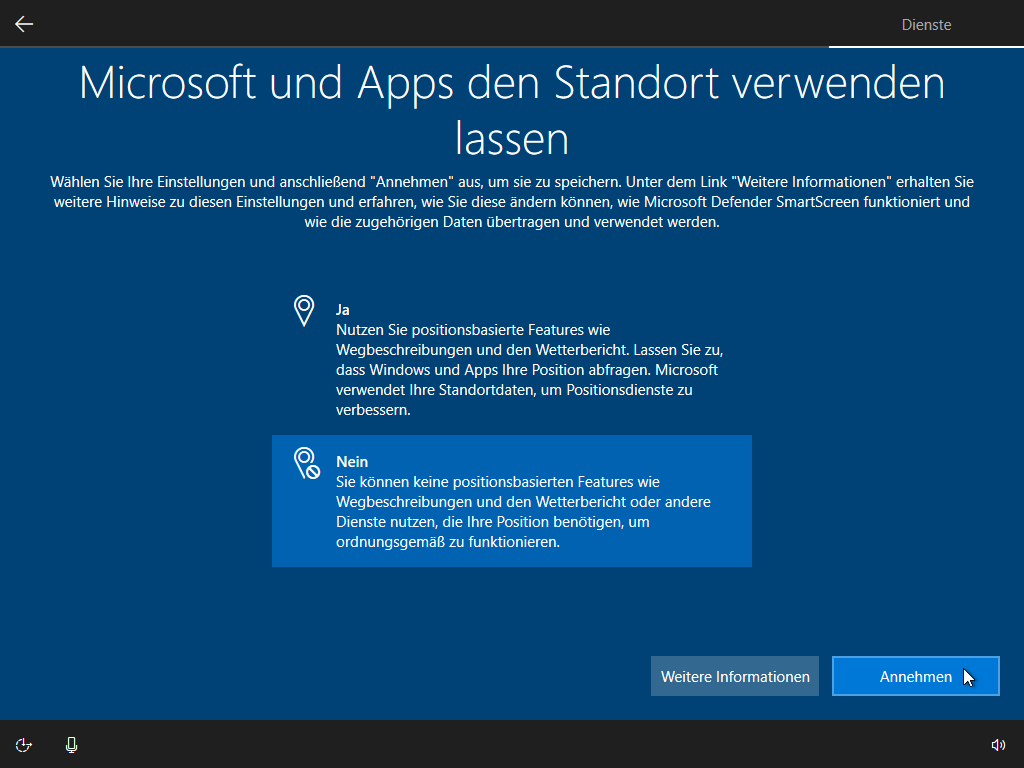Go back using the top-left arrow
The image size is (1024, 768).
tap(24, 24)
